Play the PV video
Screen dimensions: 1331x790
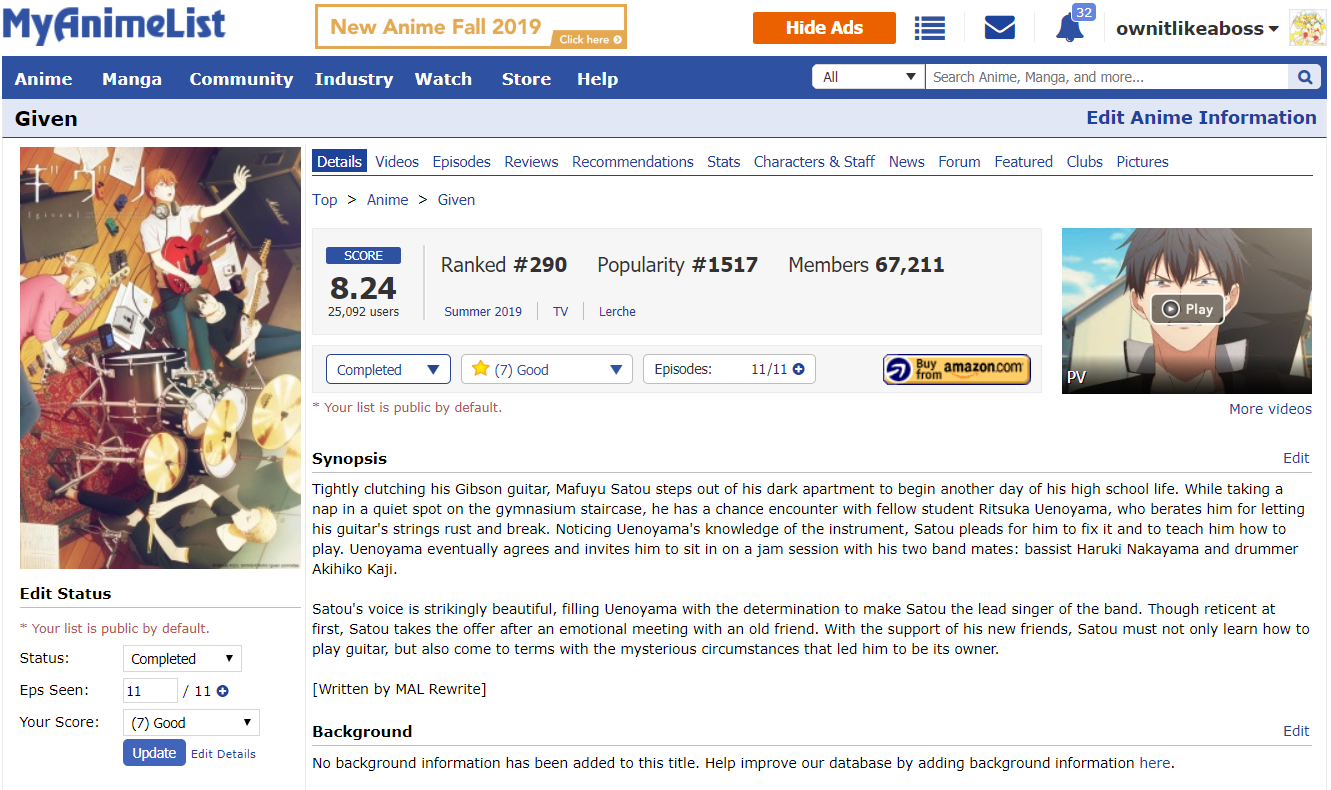coord(1187,310)
